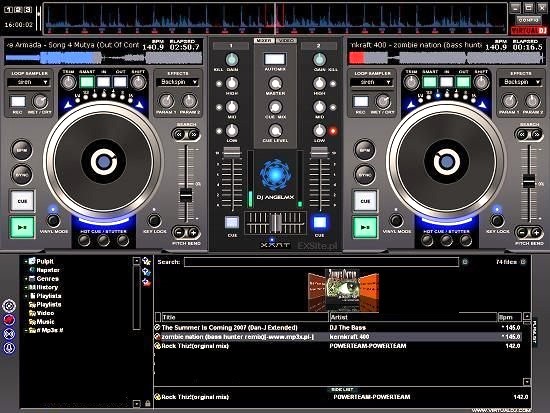Click left deck loop IN button
Viewport: 550px width, 413px height.
pyautogui.click(x=103, y=82)
